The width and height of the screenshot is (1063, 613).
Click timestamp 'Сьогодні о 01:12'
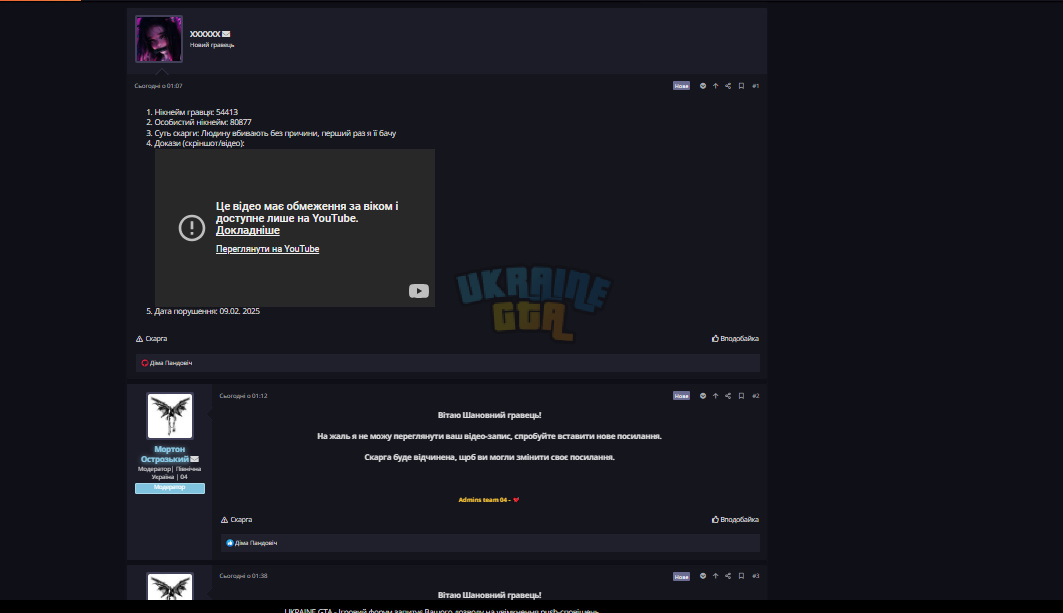(243, 396)
